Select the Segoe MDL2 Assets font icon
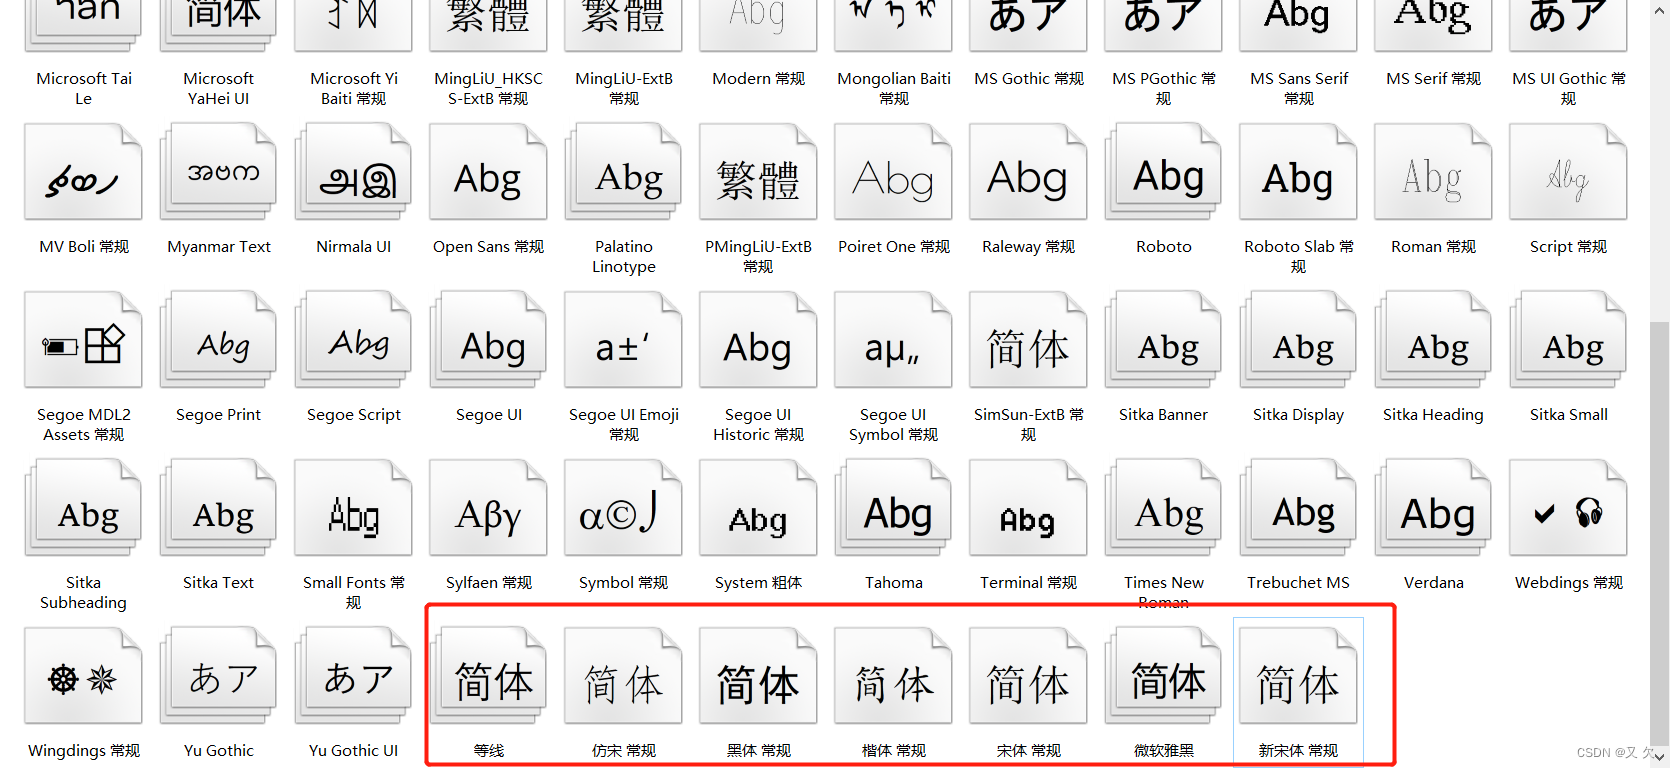 [83, 339]
